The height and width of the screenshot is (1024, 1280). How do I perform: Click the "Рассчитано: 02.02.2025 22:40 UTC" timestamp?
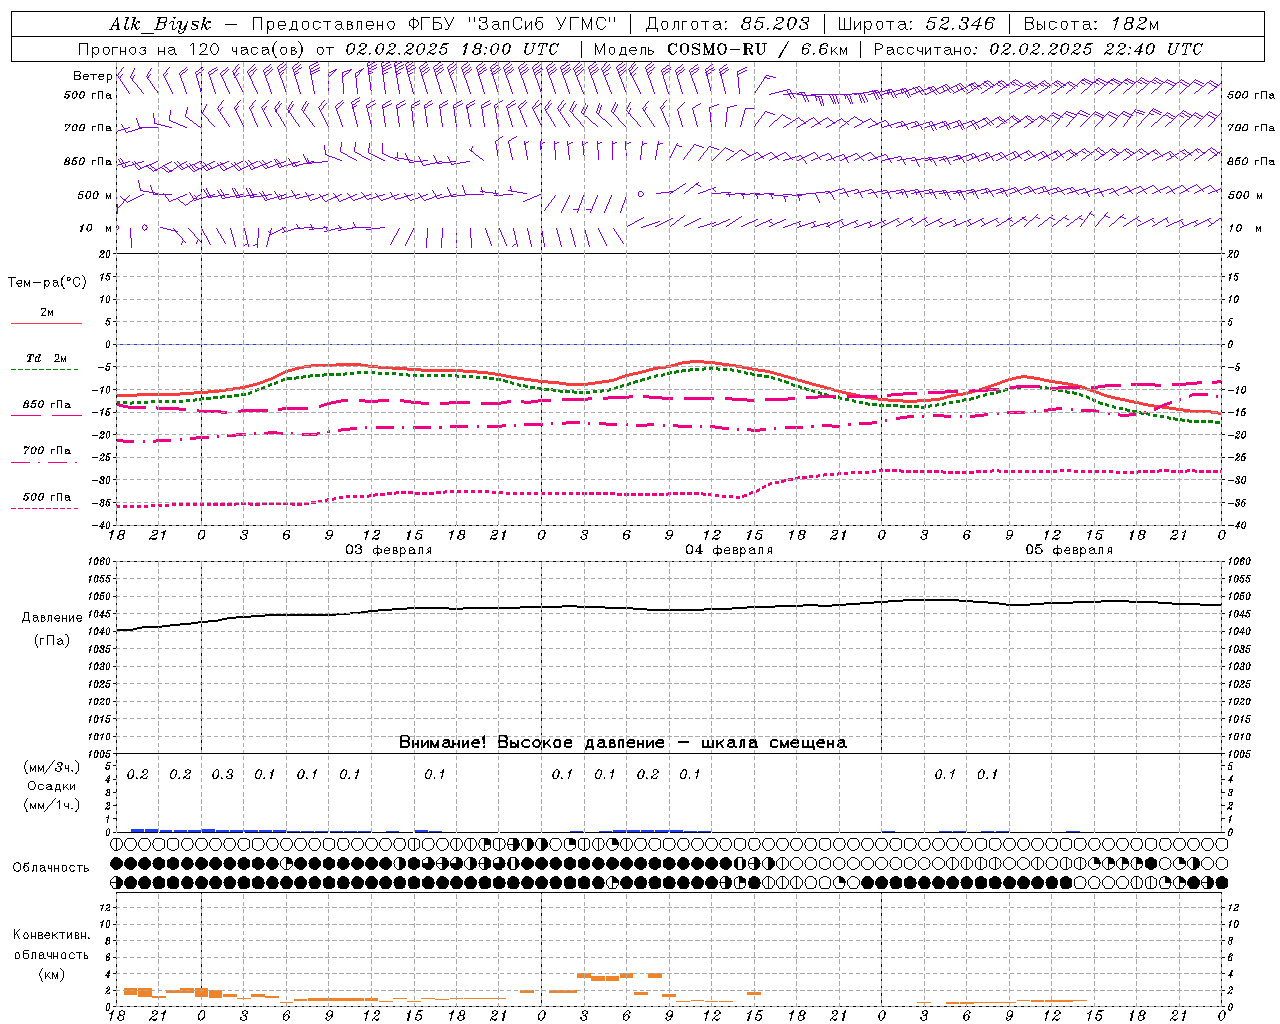tap(1038, 49)
